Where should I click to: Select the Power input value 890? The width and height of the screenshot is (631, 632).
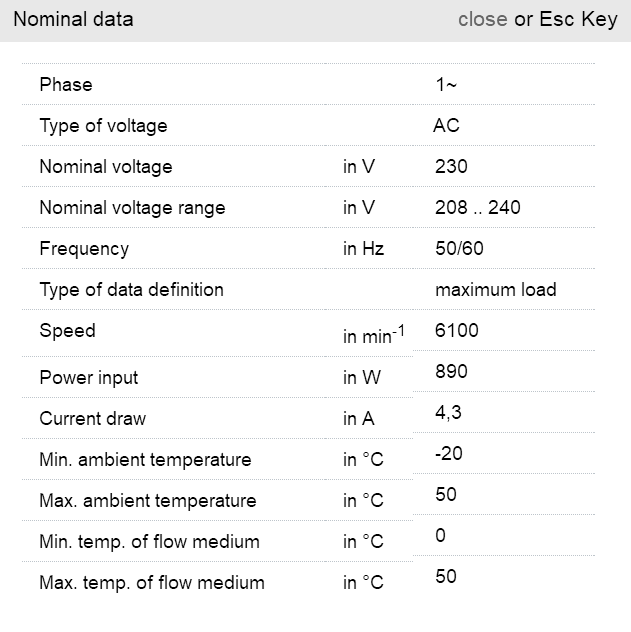click(451, 372)
